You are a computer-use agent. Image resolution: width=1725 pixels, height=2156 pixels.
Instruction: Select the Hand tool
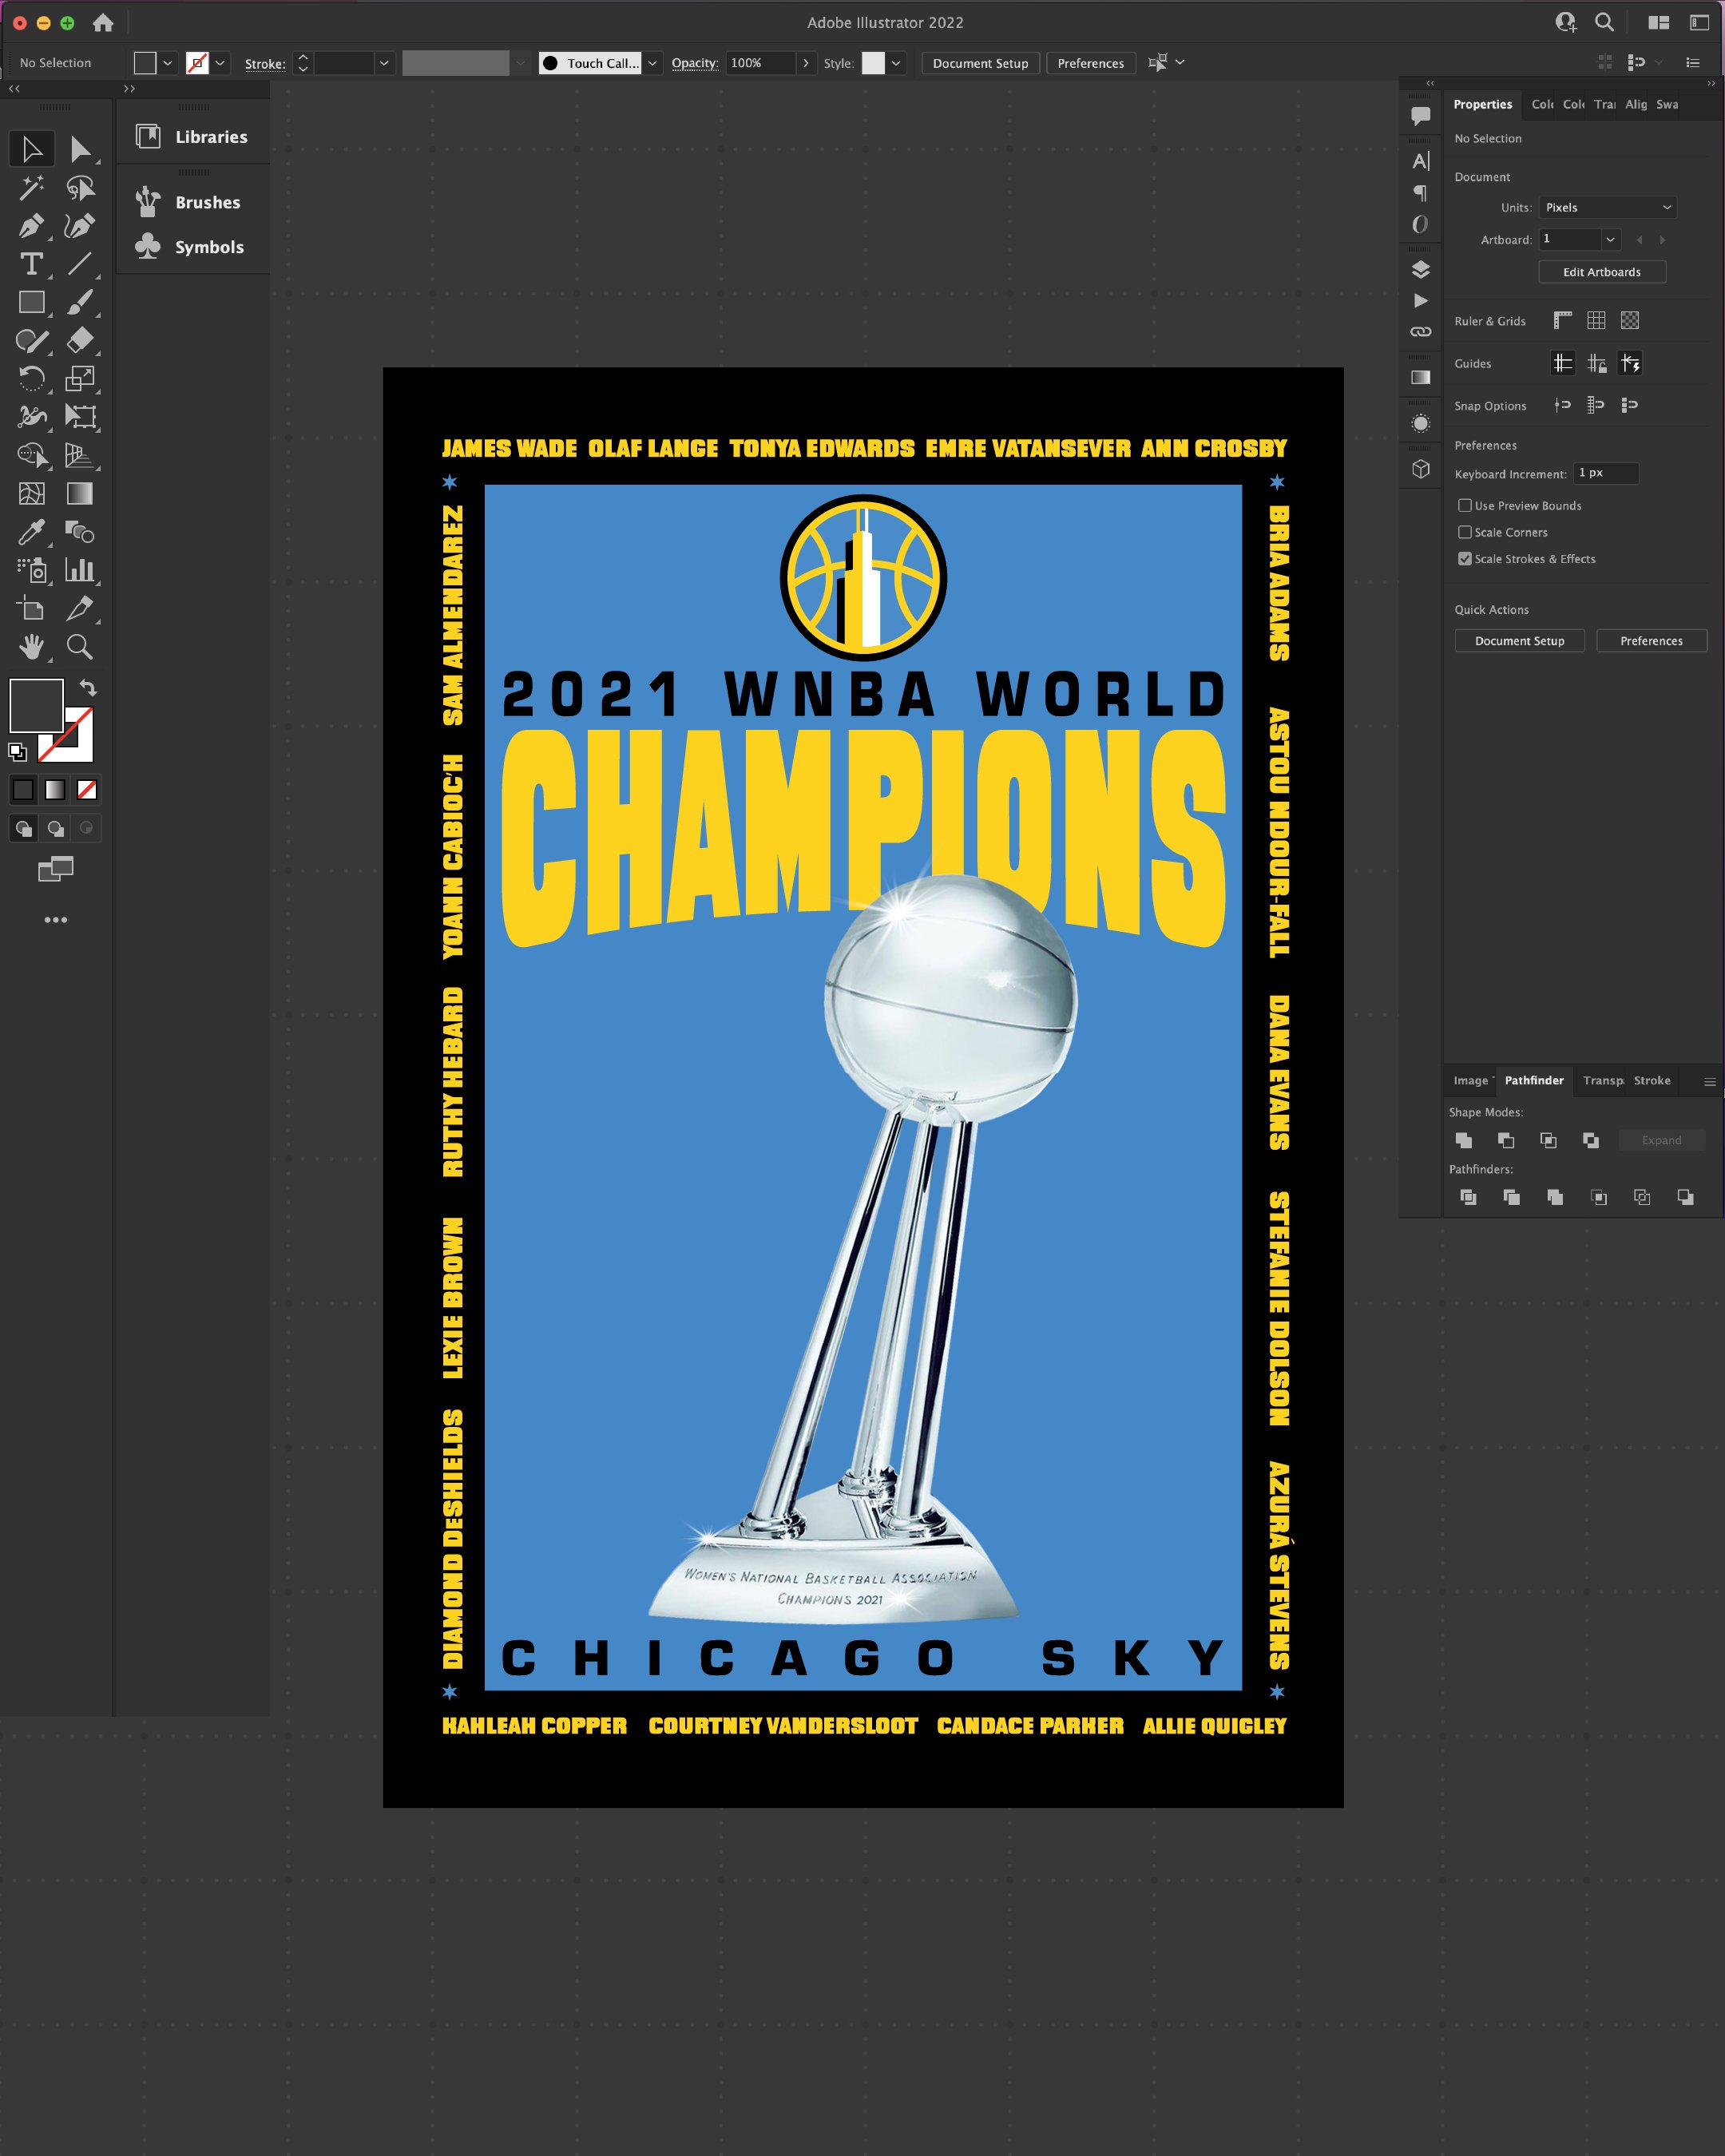[x=32, y=646]
